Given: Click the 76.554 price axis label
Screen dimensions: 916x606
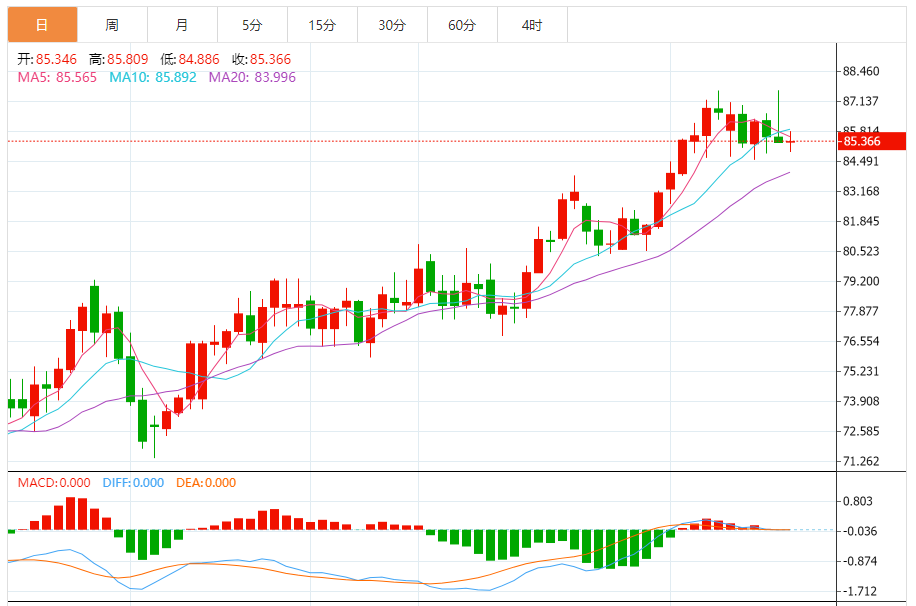Looking at the screenshot, I should coord(861,341).
